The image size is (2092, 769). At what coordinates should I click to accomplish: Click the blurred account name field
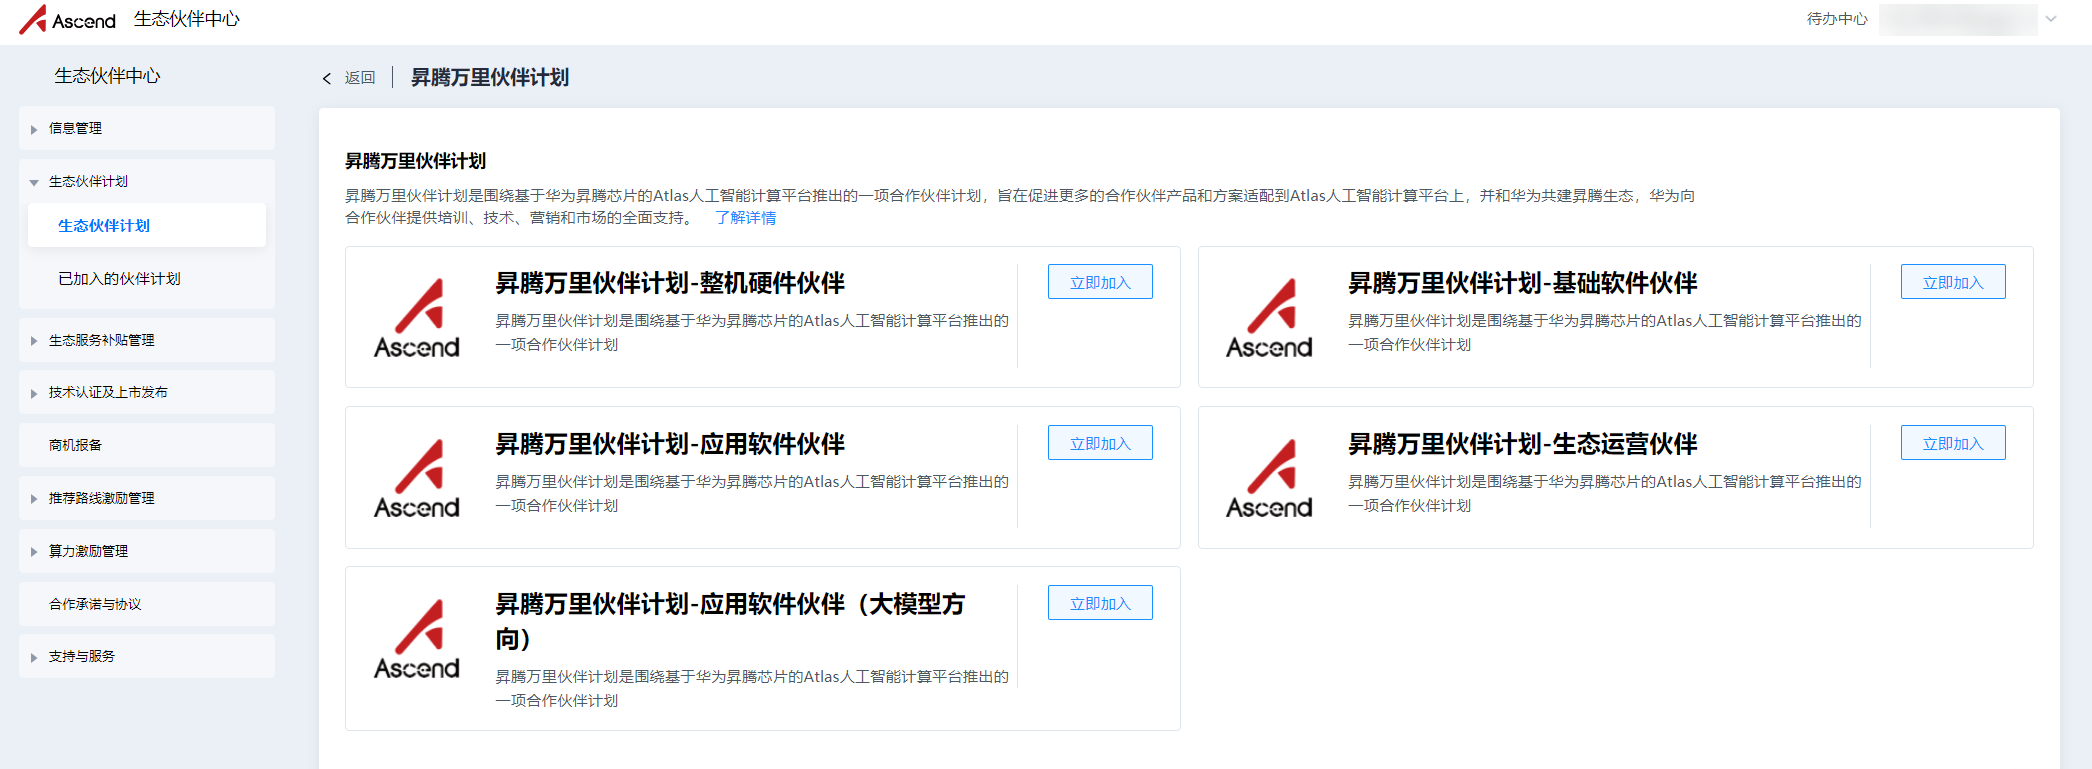(x=1957, y=19)
